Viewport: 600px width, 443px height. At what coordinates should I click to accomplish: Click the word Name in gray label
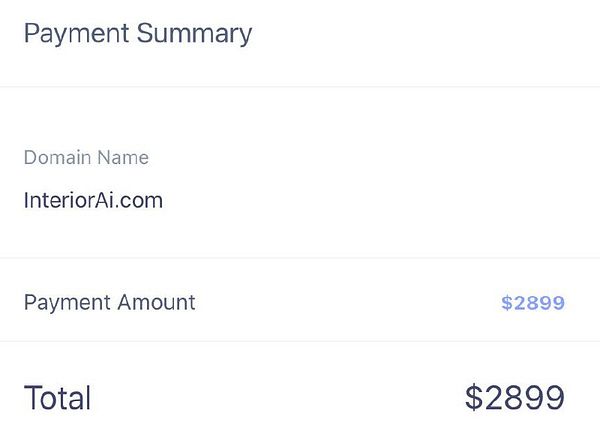(123, 158)
